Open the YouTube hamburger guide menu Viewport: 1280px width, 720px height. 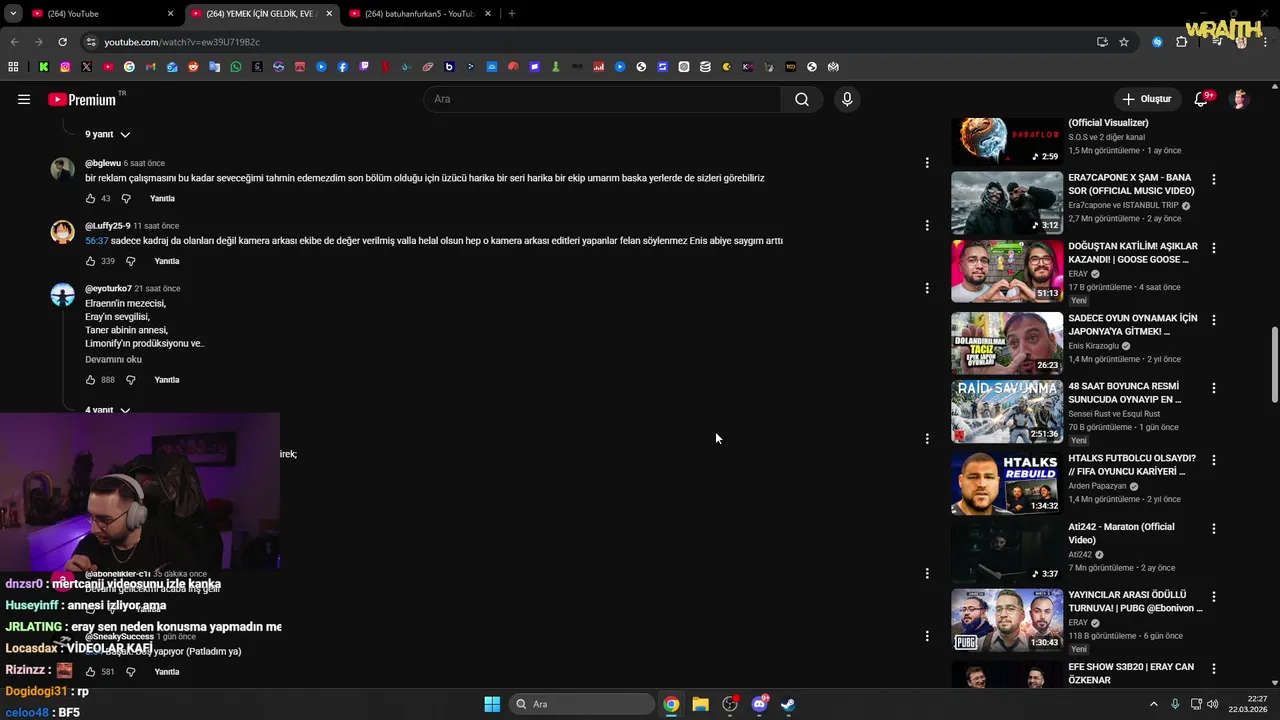click(x=24, y=99)
